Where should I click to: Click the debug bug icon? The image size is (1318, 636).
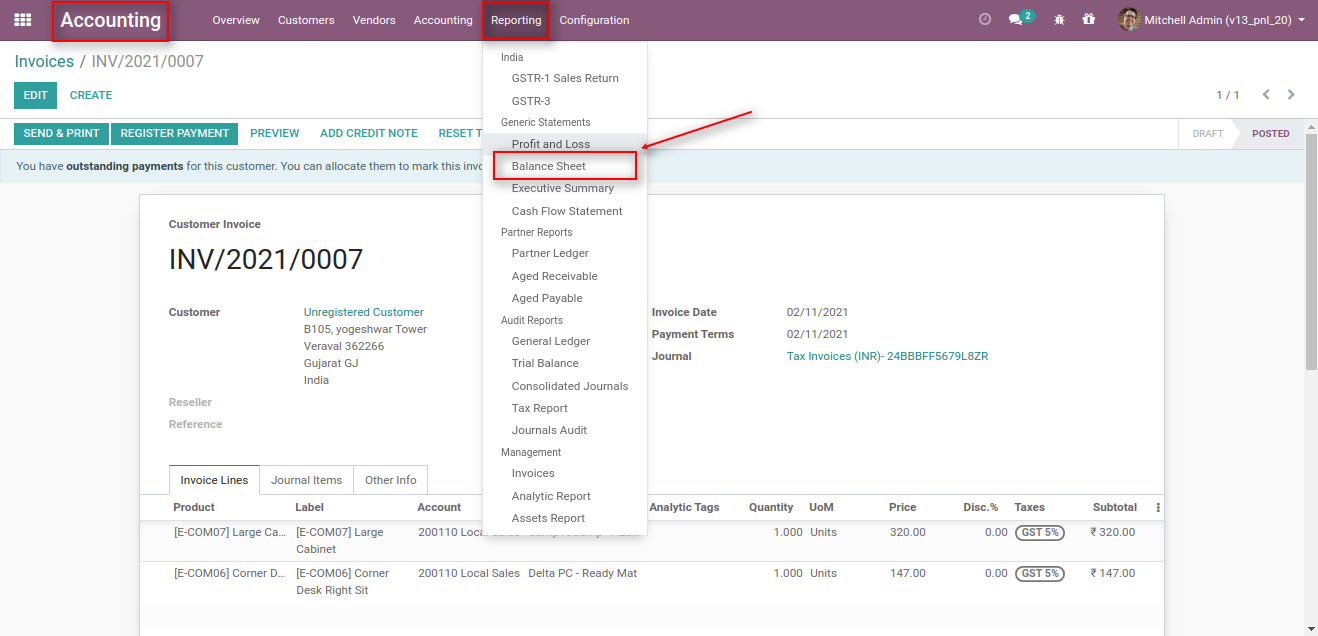[x=1058, y=19]
